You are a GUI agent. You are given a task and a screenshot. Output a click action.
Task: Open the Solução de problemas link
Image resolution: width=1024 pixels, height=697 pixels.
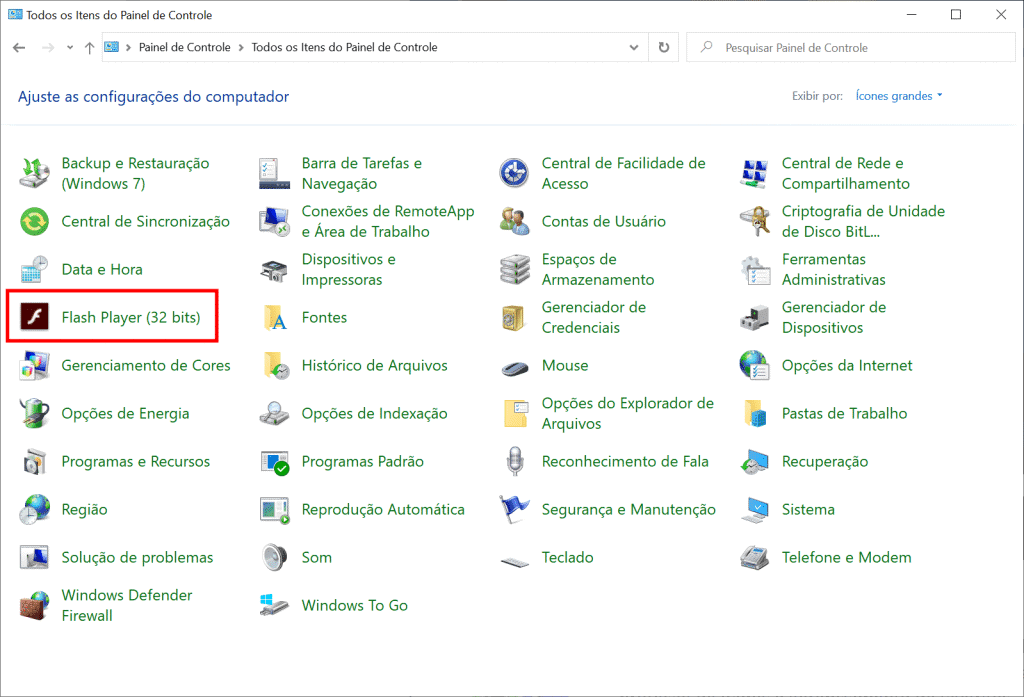[137, 557]
